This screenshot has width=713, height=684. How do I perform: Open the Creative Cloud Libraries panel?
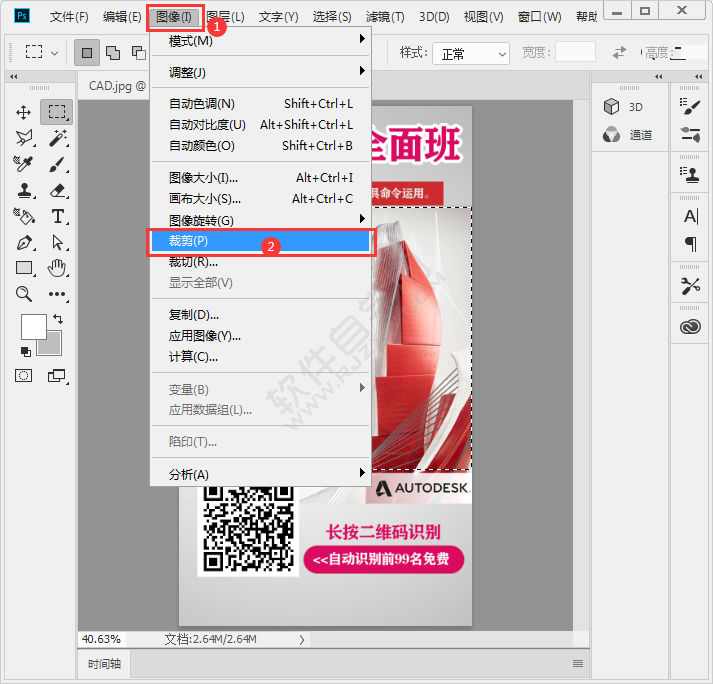click(x=690, y=327)
